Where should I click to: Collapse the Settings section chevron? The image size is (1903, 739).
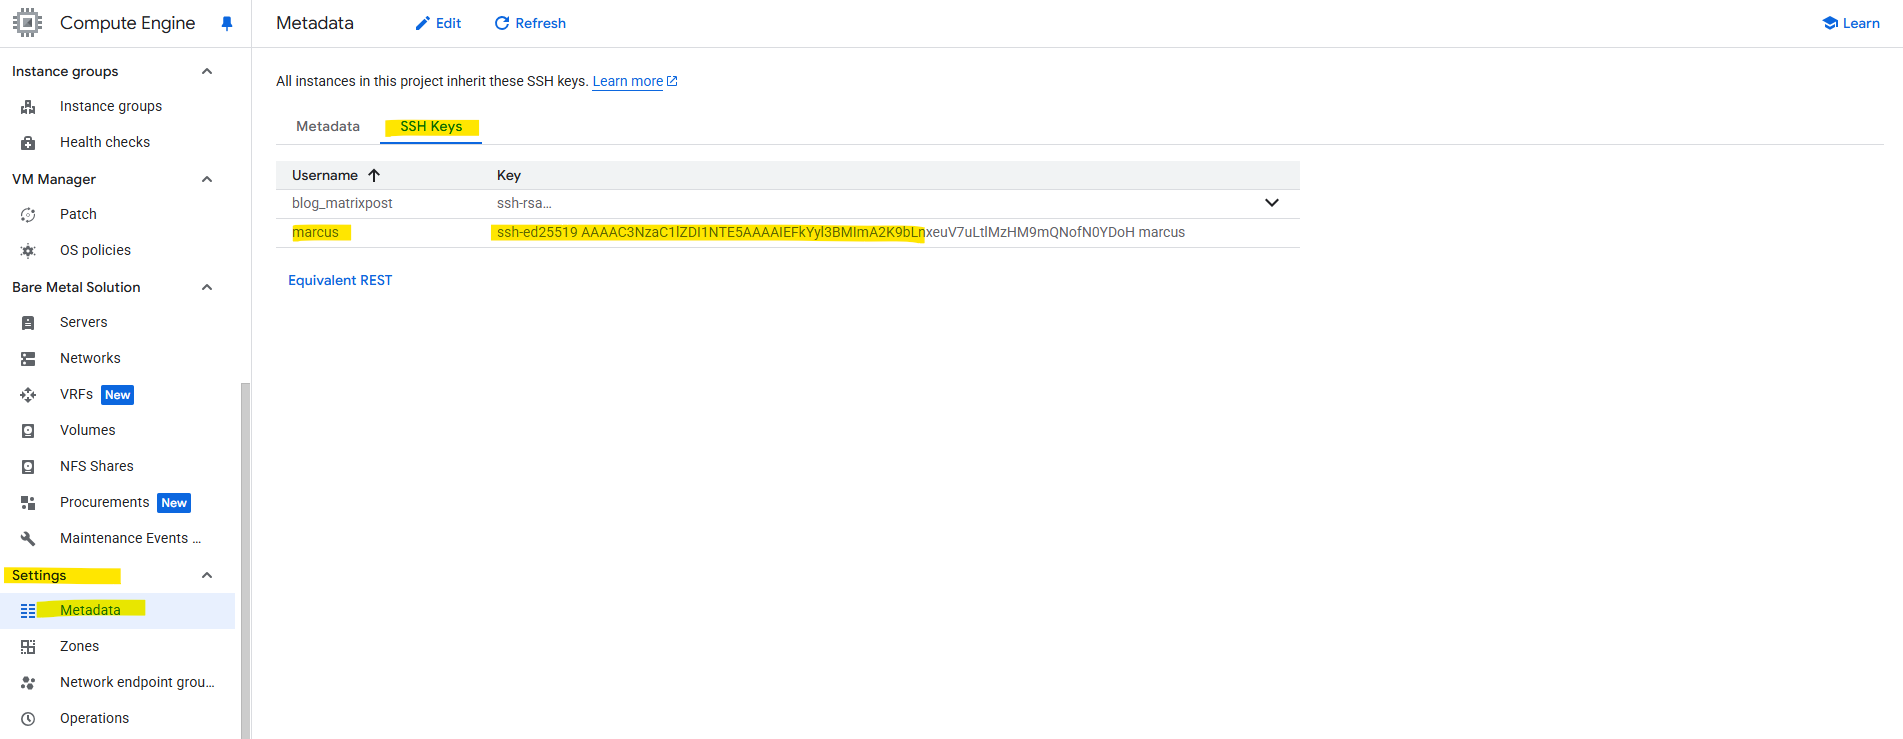tap(207, 575)
